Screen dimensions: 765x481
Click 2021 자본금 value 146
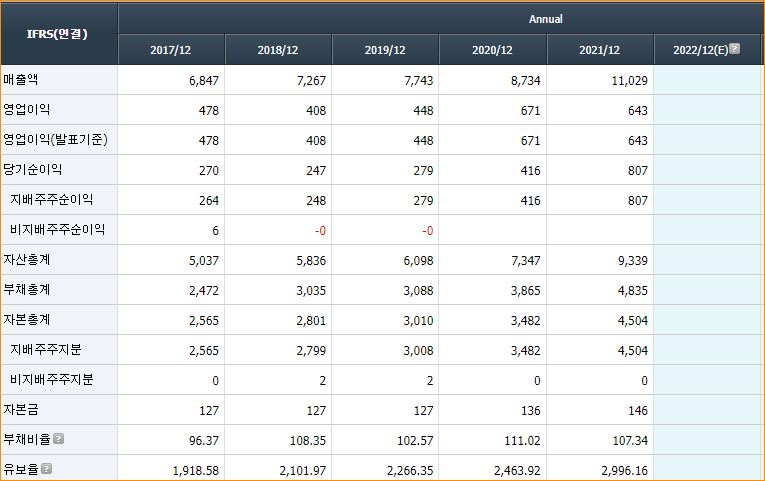point(638,411)
